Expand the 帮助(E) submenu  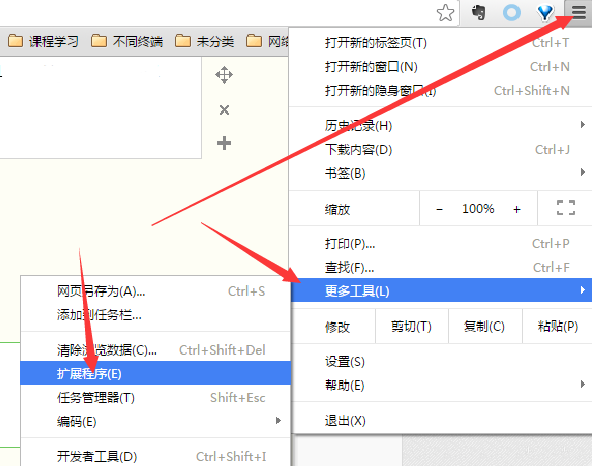tap(441, 386)
